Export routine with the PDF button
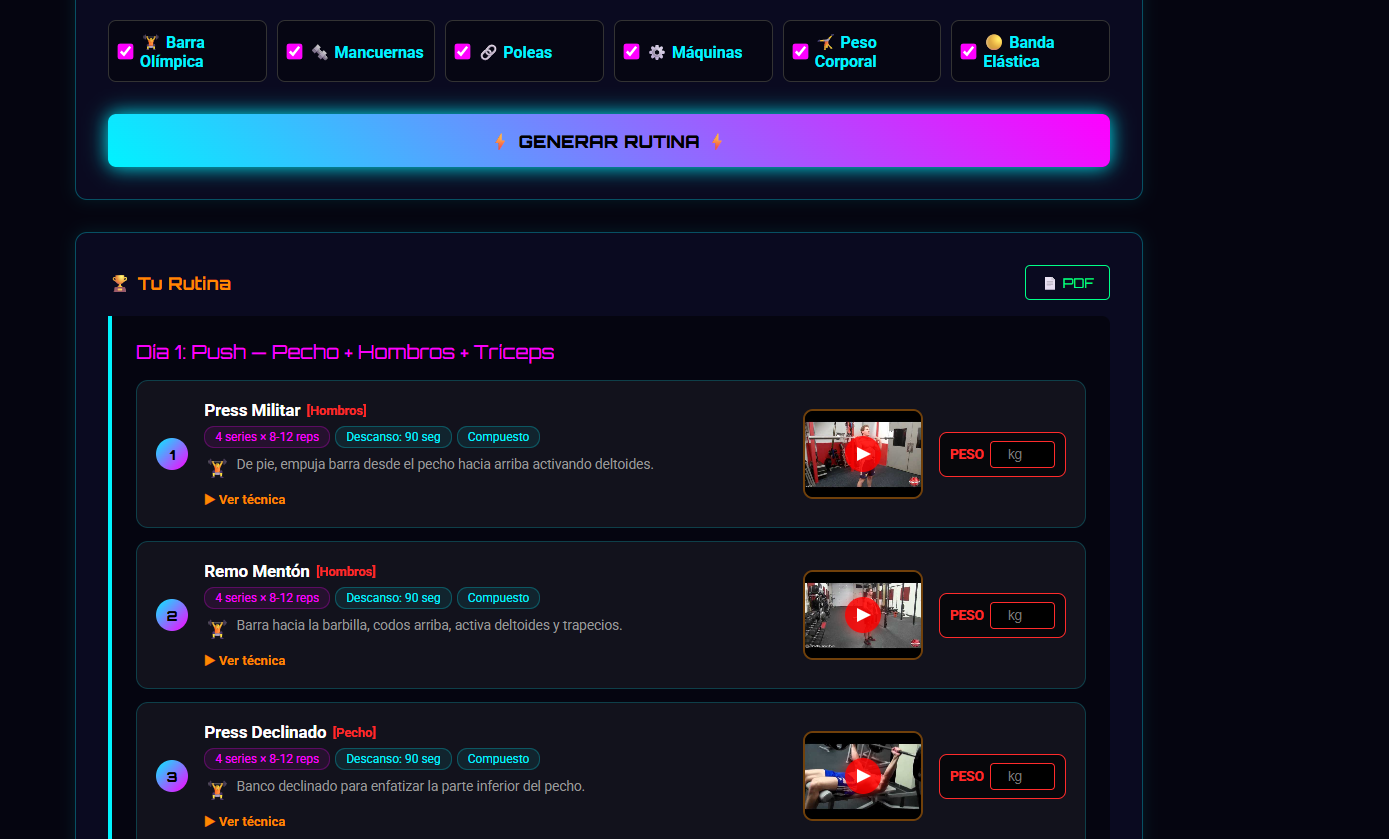 pos(1067,283)
